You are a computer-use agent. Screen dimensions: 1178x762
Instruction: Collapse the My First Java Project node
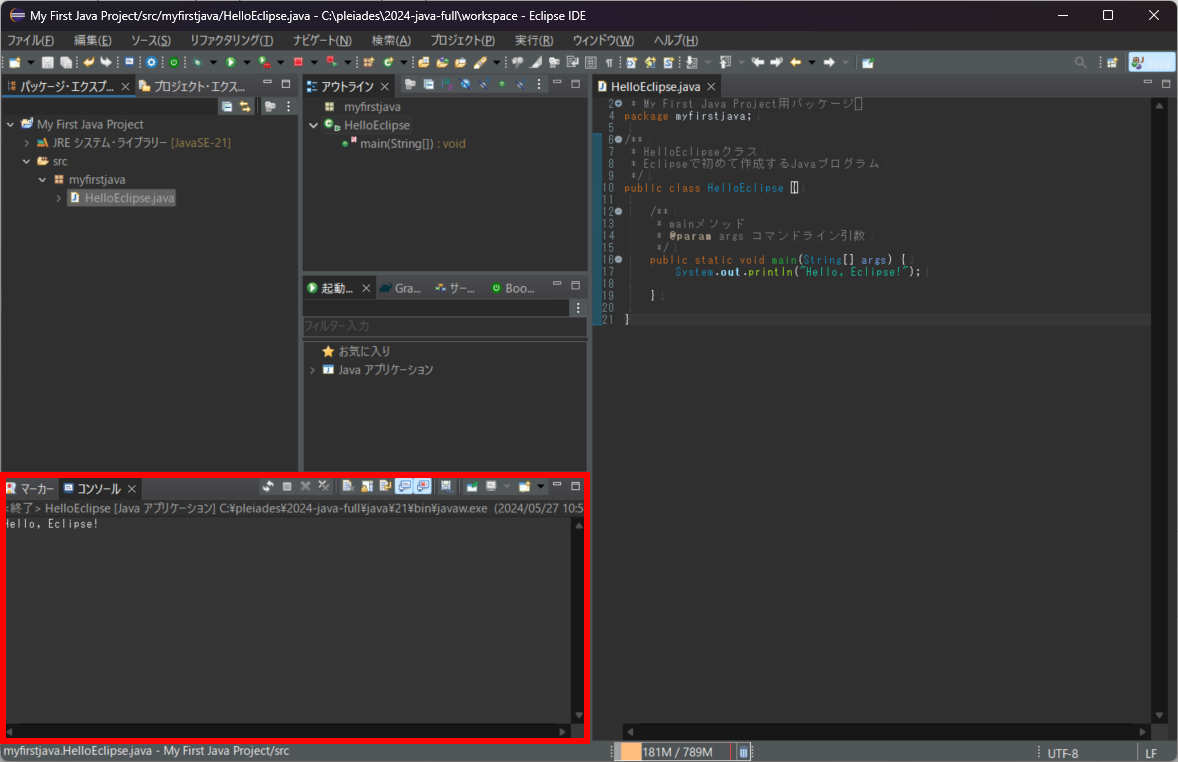click(x=11, y=124)
